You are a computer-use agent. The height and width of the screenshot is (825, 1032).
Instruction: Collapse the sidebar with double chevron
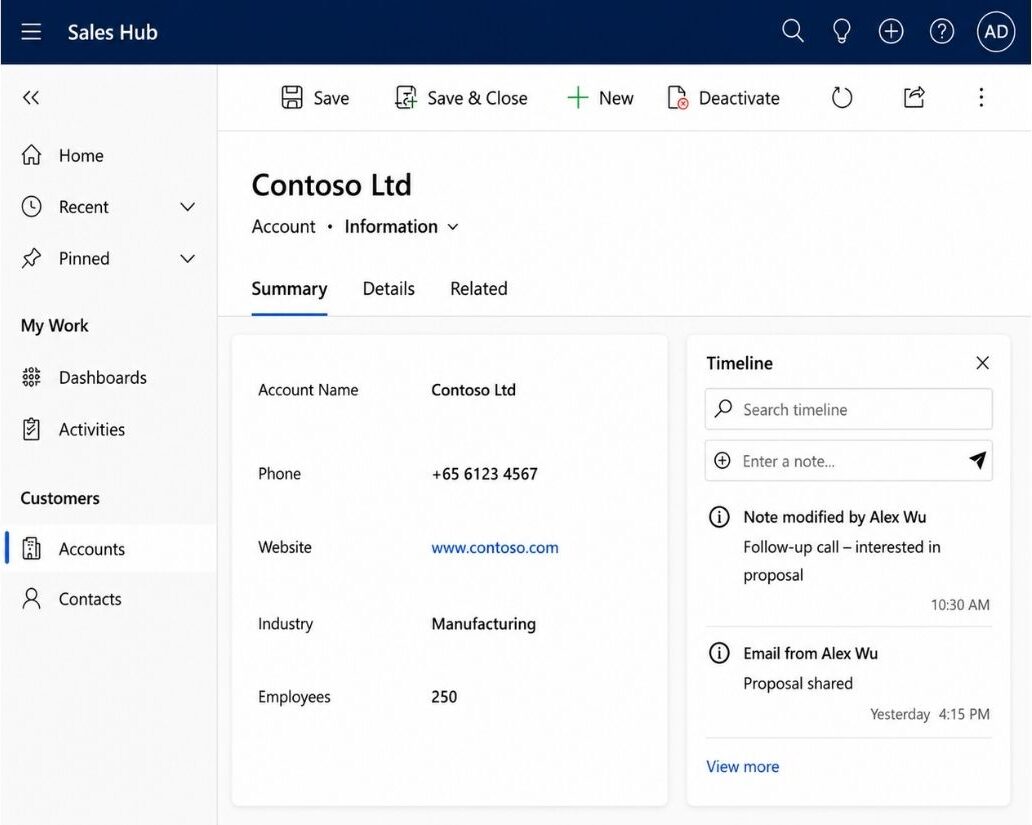(x=30, y=97)
